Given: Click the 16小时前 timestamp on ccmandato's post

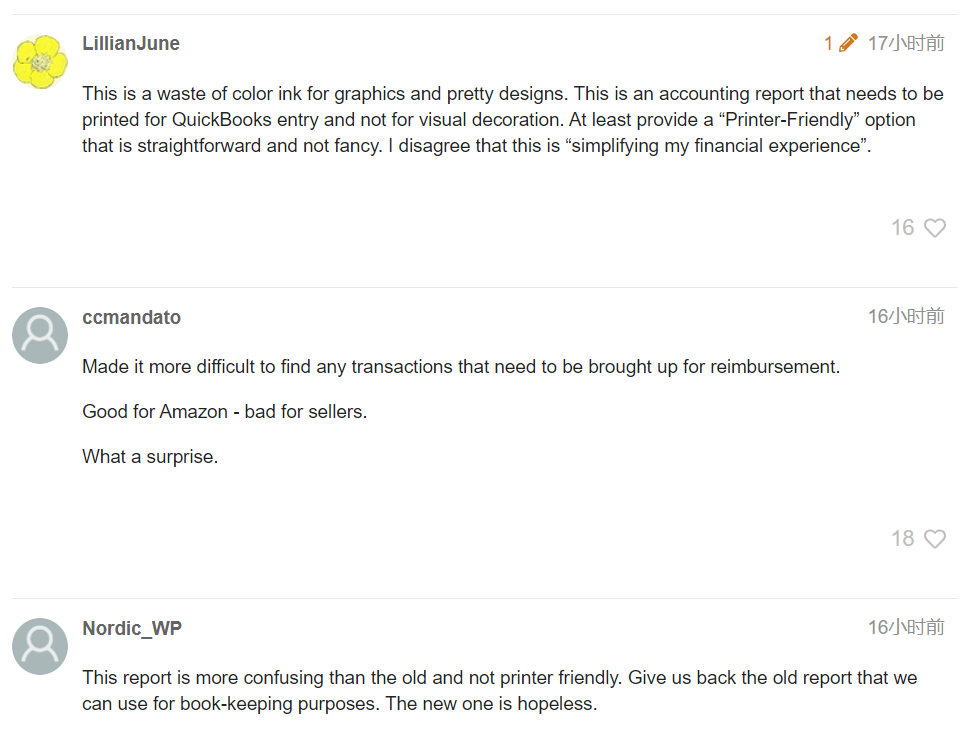Looking at the screenshot, I should [906, 316].
